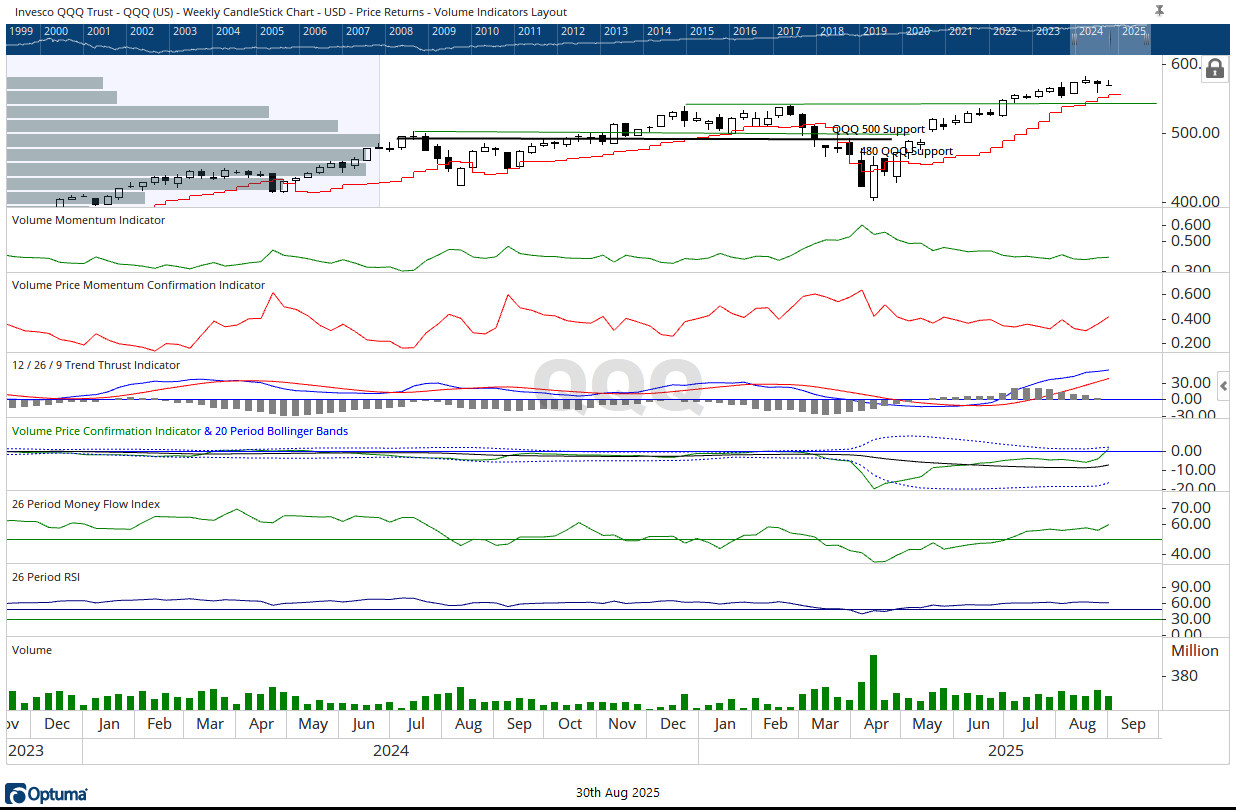Screen dimensions: 1236x810
Task: Click the 480 QQQ Support annotation
Action: [x=906, y=152]
